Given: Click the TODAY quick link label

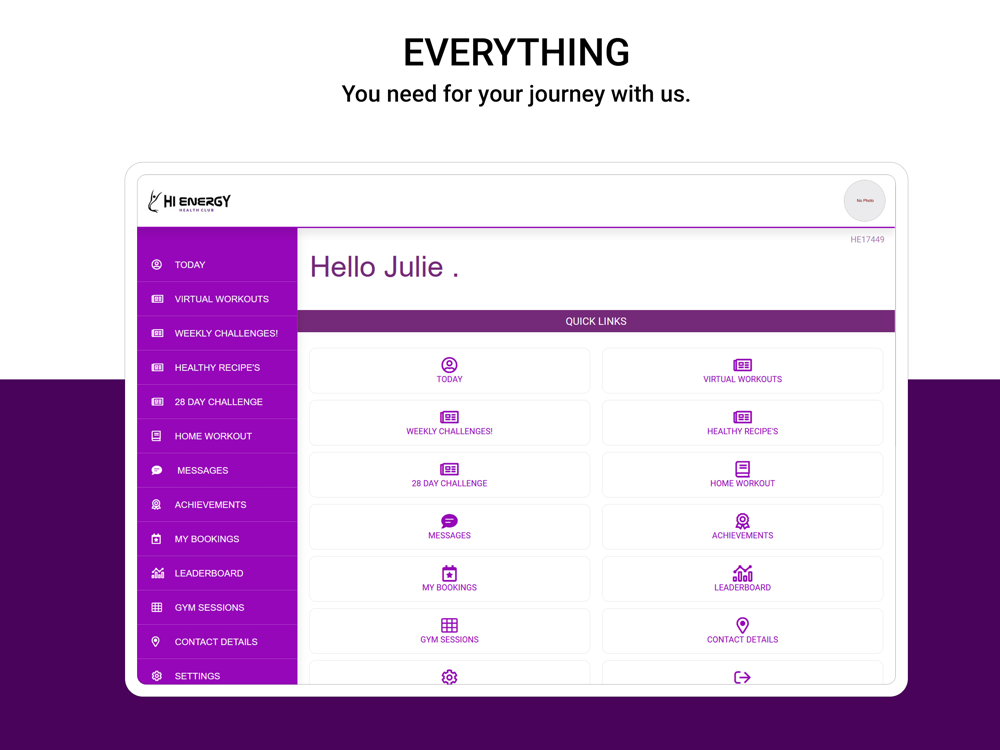Looking at the screenshot, I should pos(450,379).
